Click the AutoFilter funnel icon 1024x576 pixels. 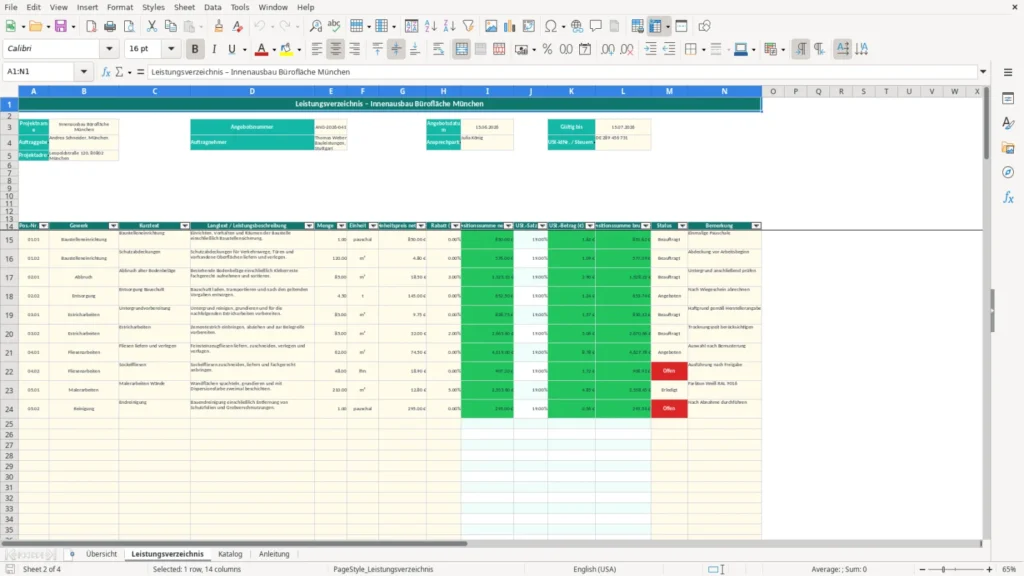(x=468, y=26)
